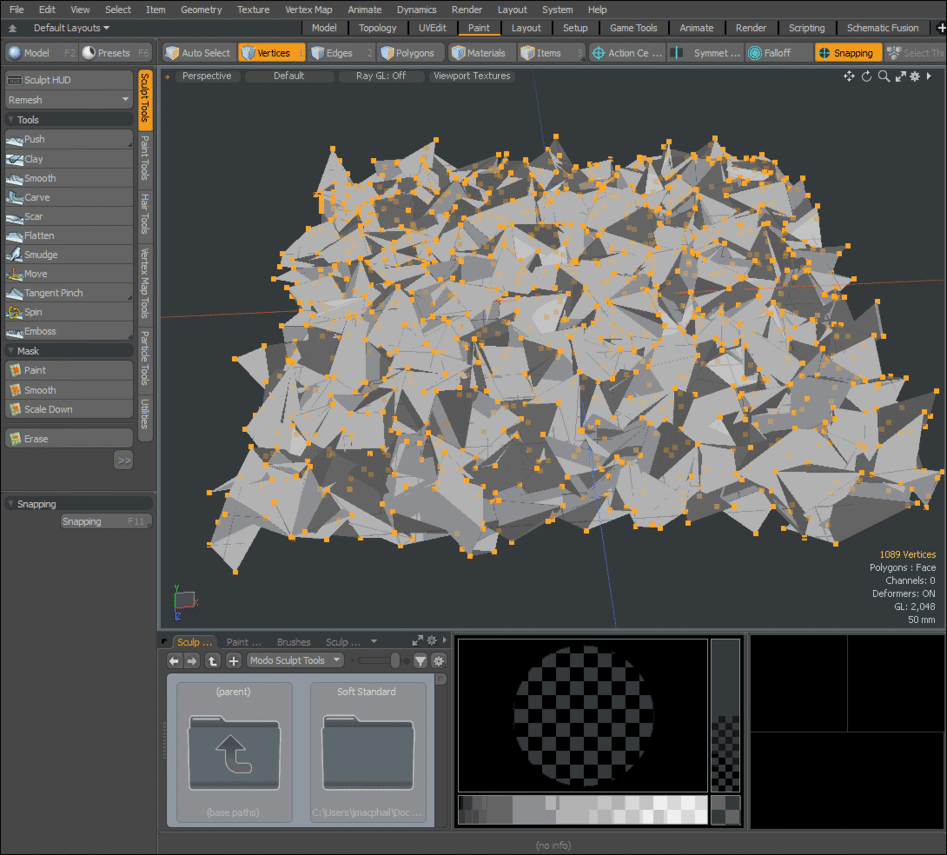The image size is (947, 855).
Task: Open viewport settings gear icon
Action: click(x=914, y=77)
